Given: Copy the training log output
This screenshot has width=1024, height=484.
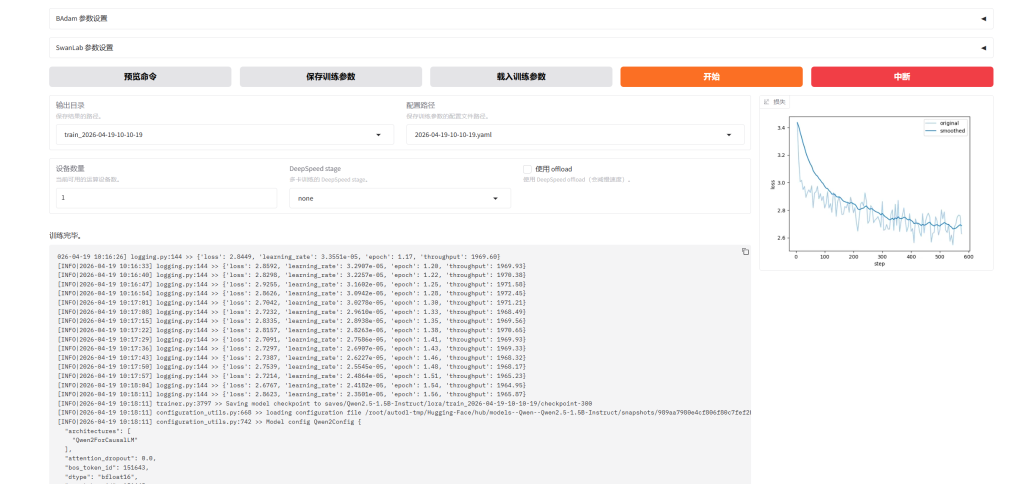Looking at the screenshot, I should 745,252.
